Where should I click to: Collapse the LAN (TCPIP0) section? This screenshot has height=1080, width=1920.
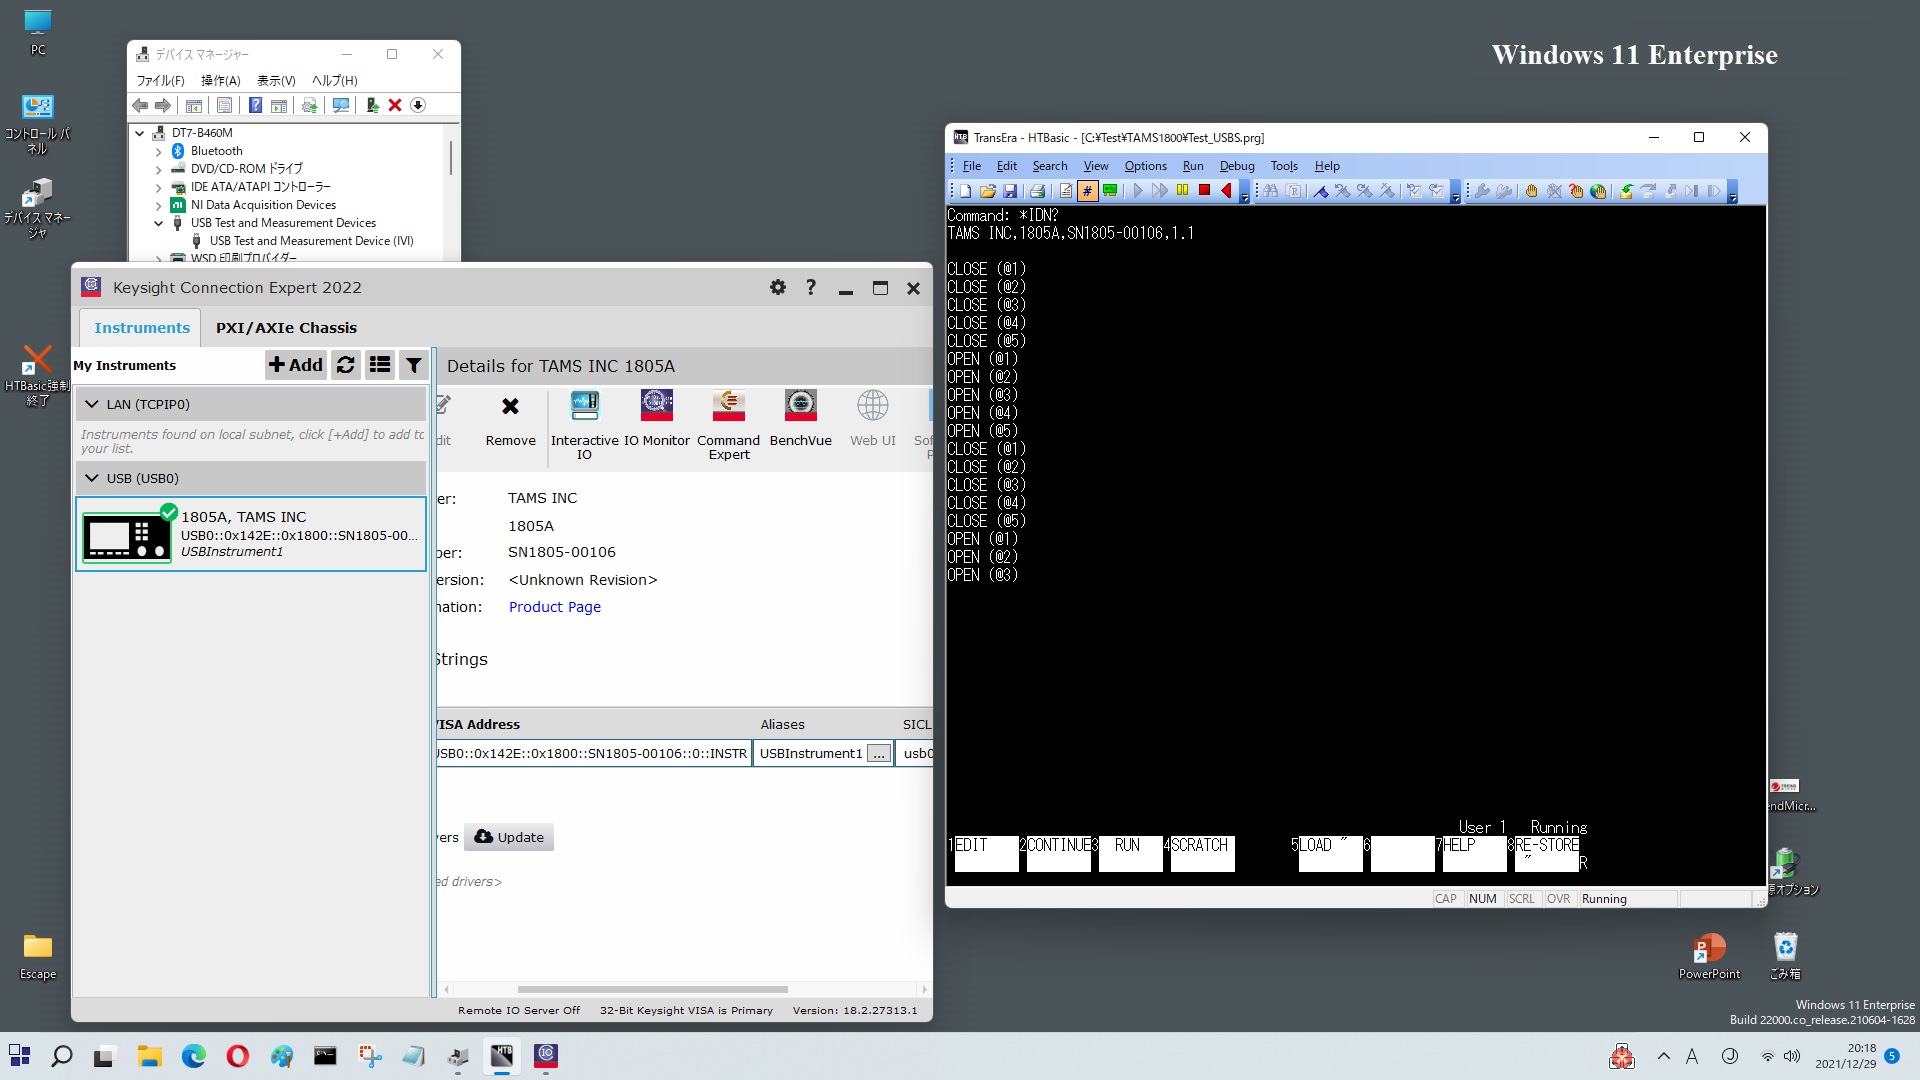point(93,404)
